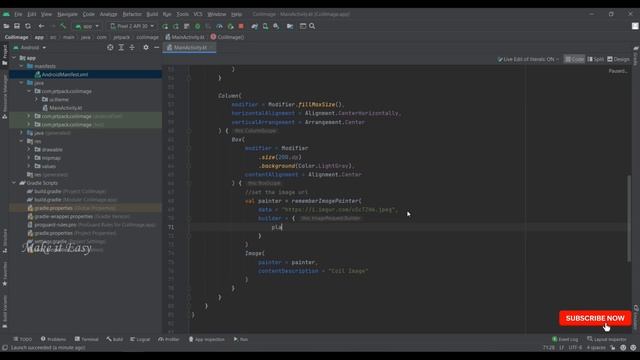
Task: Click the red Stop button
Action: click(x=241, y=26)
